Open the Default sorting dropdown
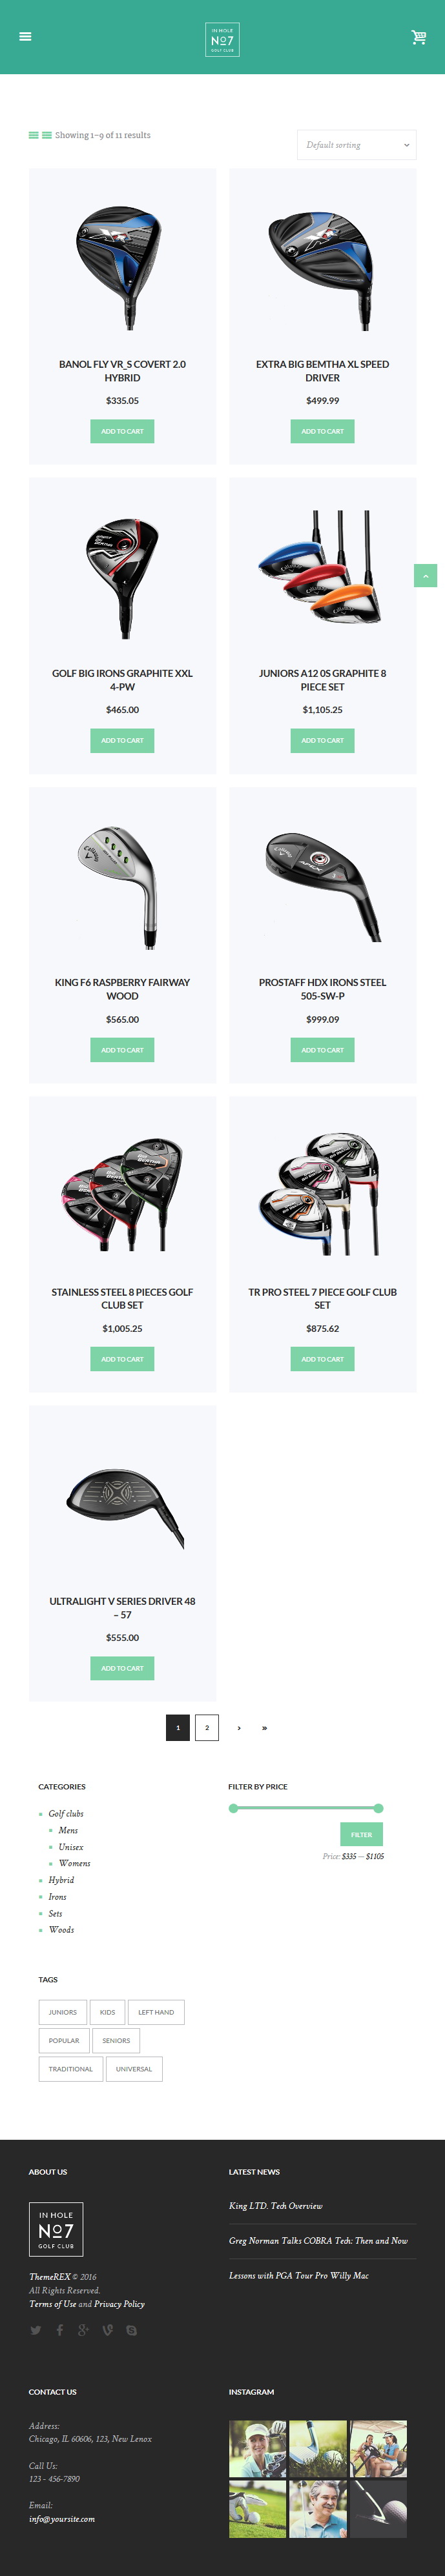 pos(356,145)
